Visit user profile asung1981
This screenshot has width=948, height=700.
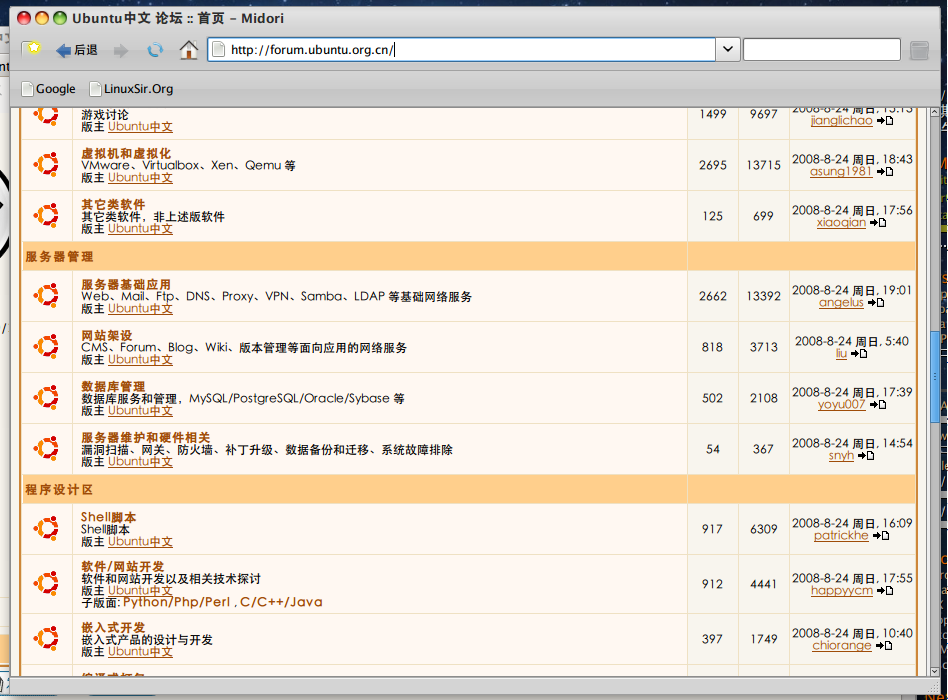click(842, 171)
